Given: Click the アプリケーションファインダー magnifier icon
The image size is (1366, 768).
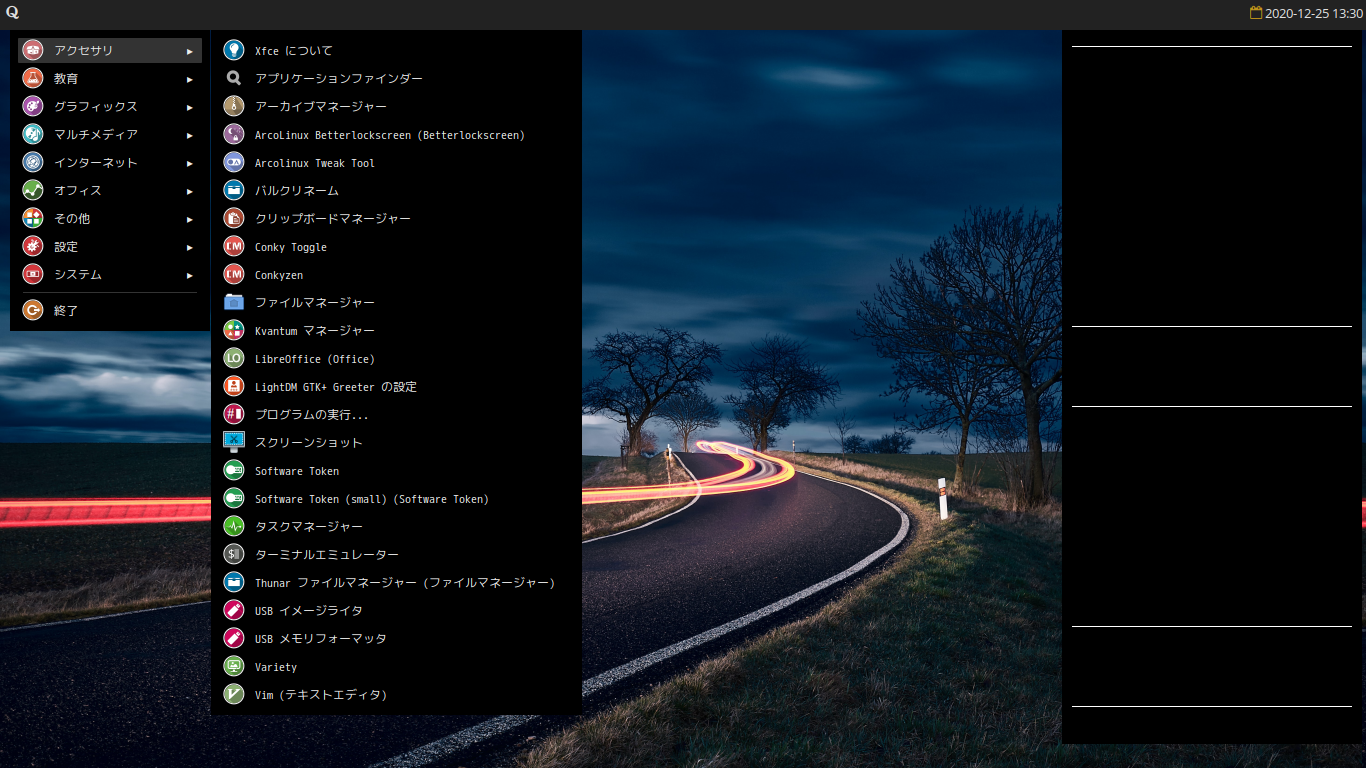Looking at the screenshot, I should click(x=233, y=78).
